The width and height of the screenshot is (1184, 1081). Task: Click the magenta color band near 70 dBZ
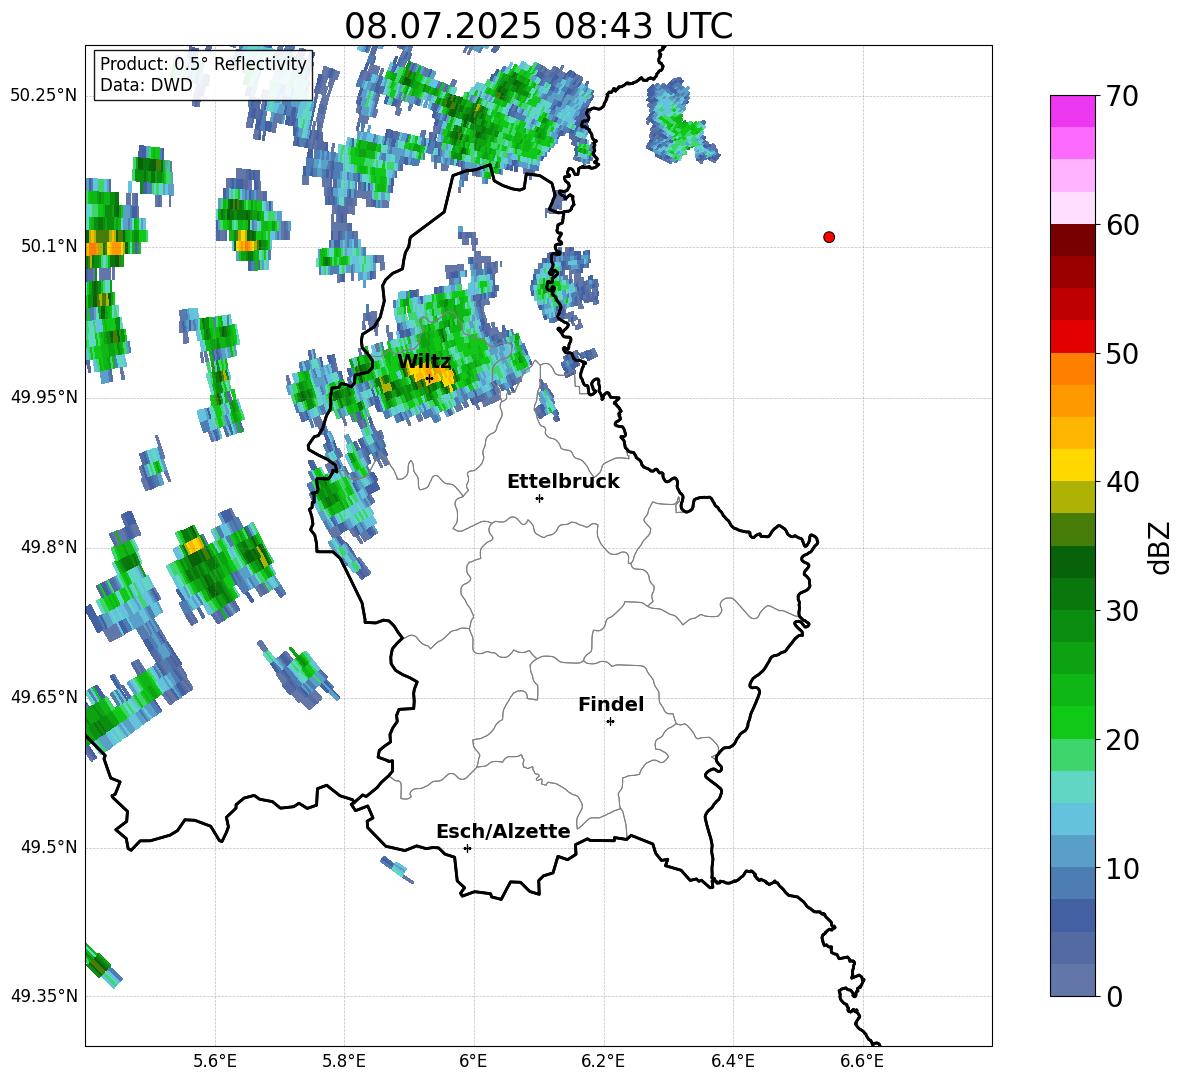(x=1073, y=112)
